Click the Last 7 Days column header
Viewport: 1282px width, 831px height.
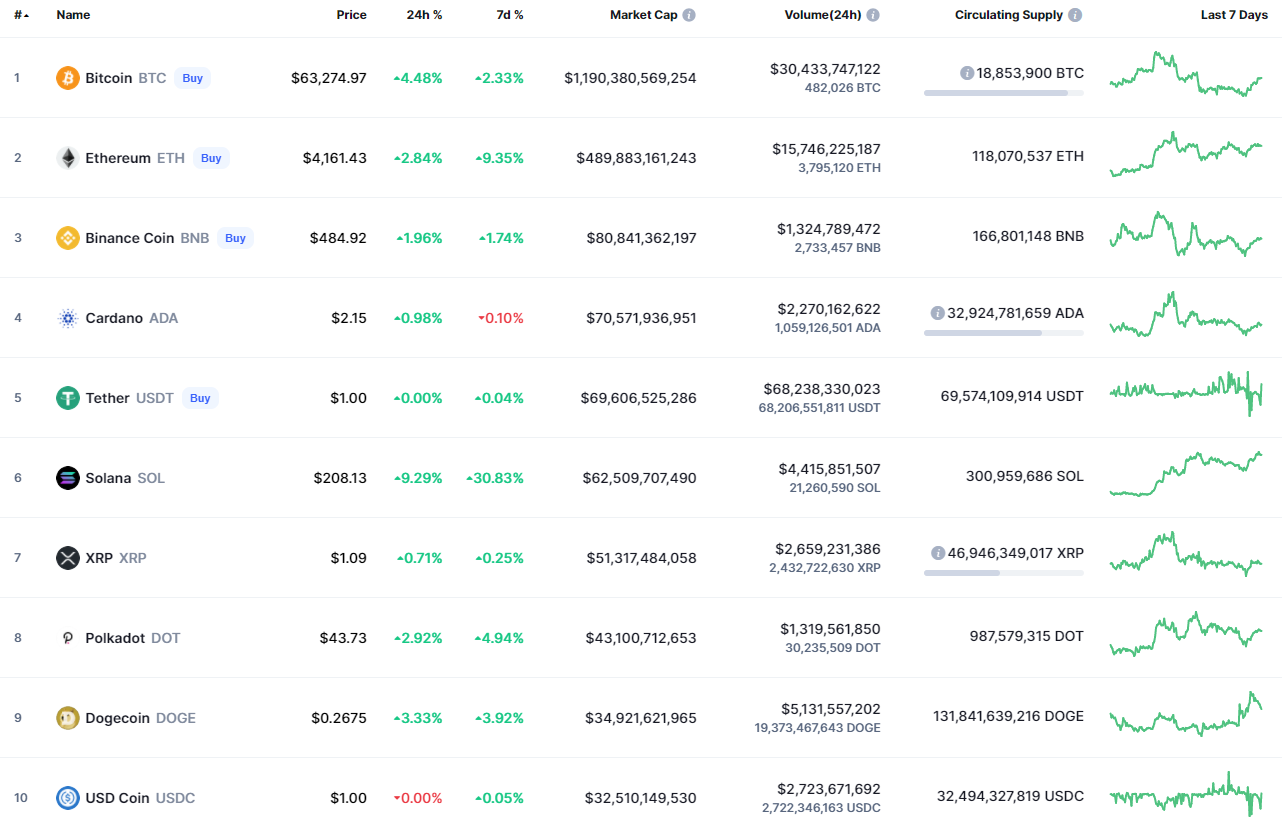point(1234,15)
